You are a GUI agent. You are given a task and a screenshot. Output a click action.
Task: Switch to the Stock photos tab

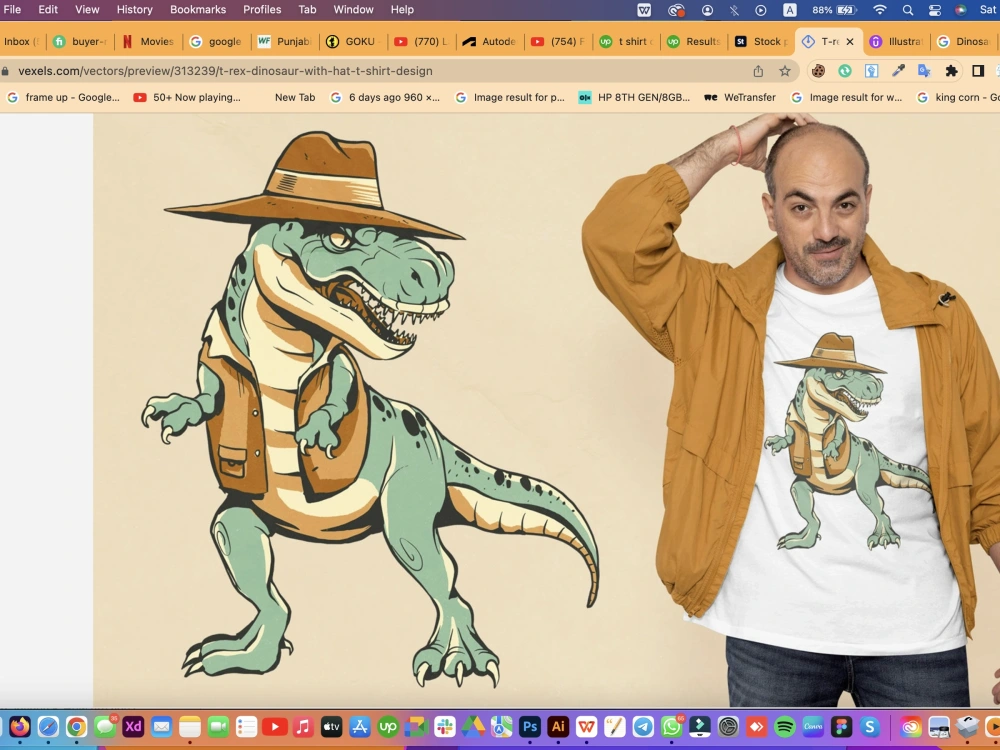pyautogui.click(x=762, y=41)
